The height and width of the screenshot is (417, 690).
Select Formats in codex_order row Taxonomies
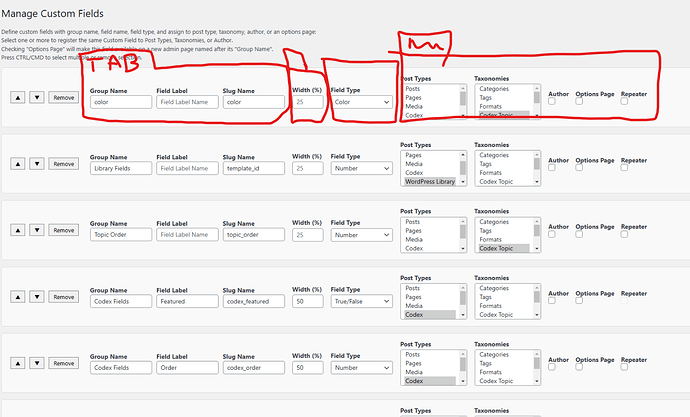pyautogui.click(x=504, y=372)
